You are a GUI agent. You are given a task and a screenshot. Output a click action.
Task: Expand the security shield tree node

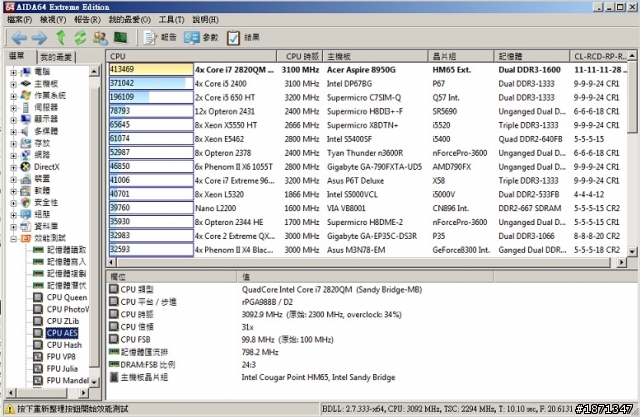[13, 203]
